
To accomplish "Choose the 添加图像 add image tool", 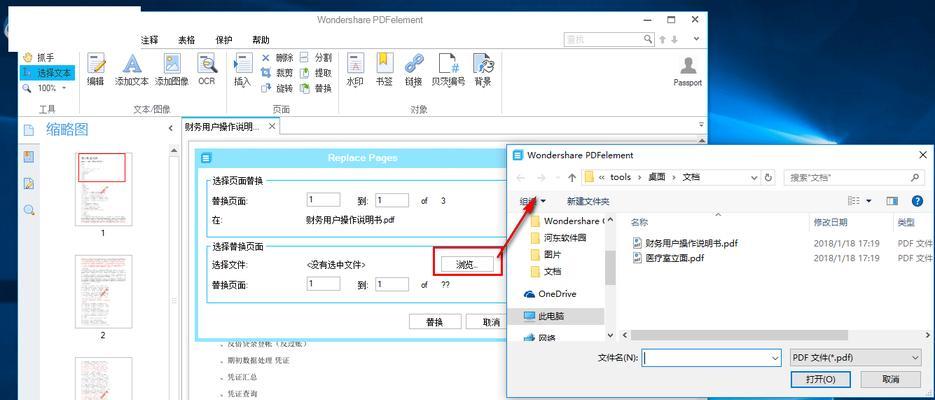I will pos(172,70).
